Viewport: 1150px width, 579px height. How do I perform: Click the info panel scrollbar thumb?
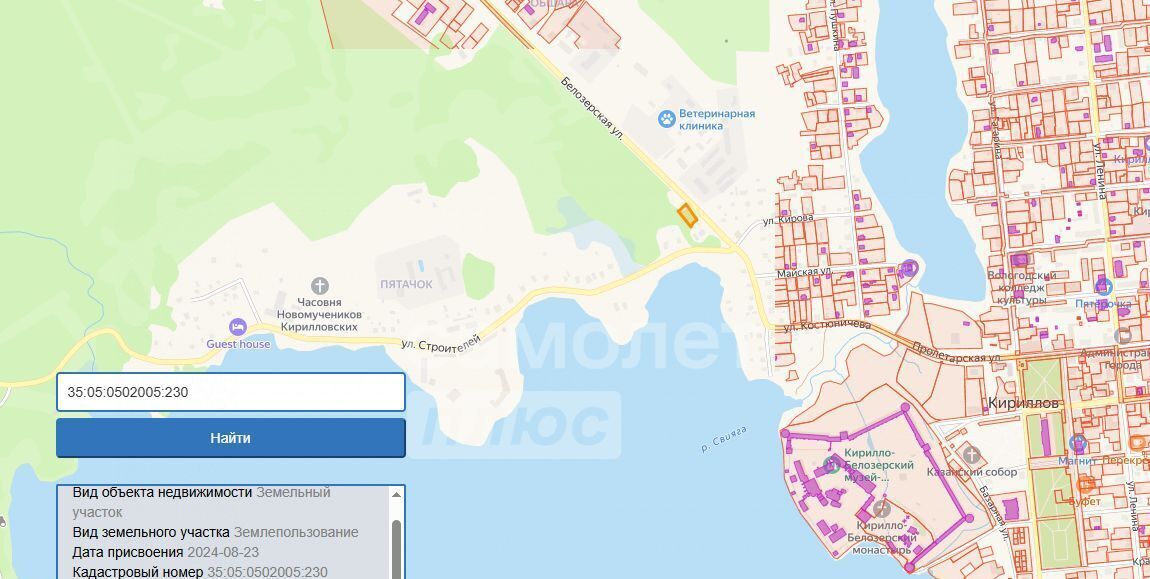point(396,549)
